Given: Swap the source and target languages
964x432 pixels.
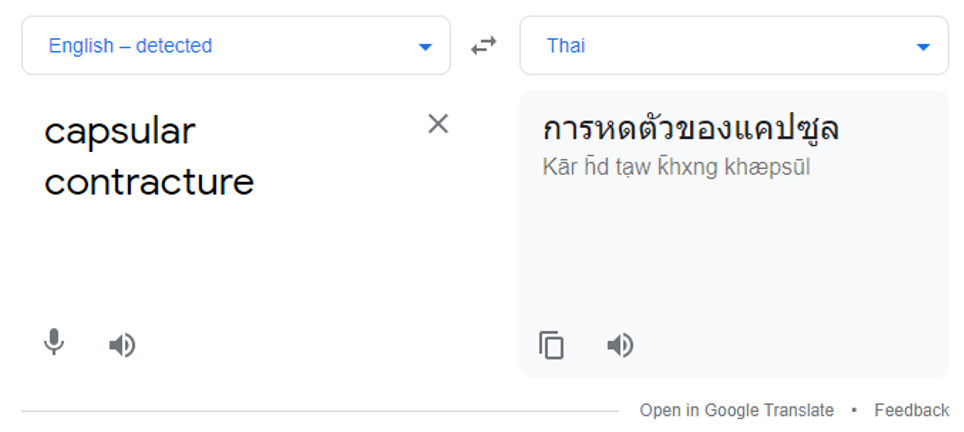Looking at the screenshot, I should click(x=484, y=45).
